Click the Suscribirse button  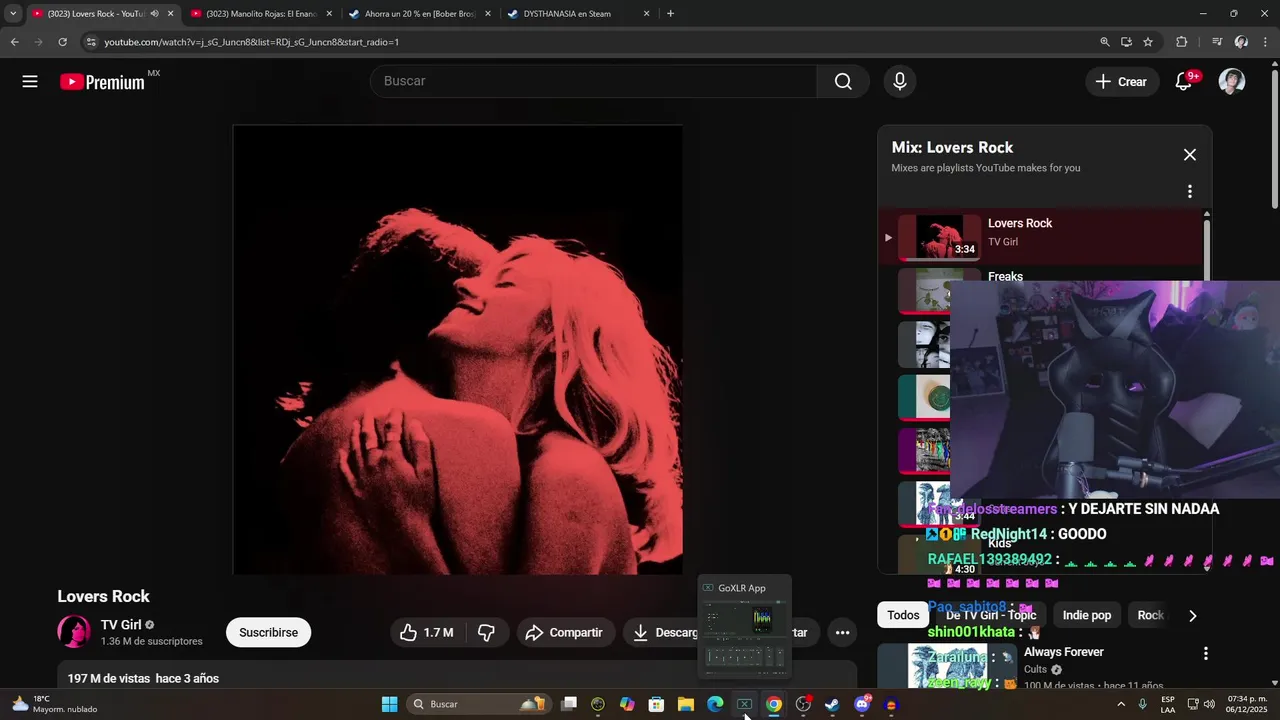click(x=268, y=632)
